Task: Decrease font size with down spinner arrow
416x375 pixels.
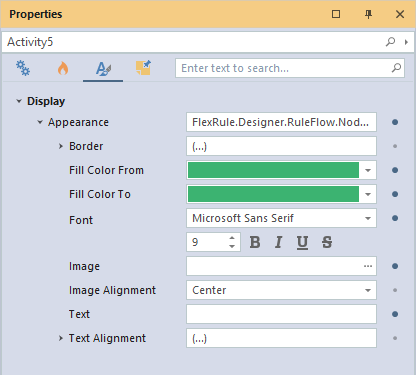Action: tap(232, 246)
